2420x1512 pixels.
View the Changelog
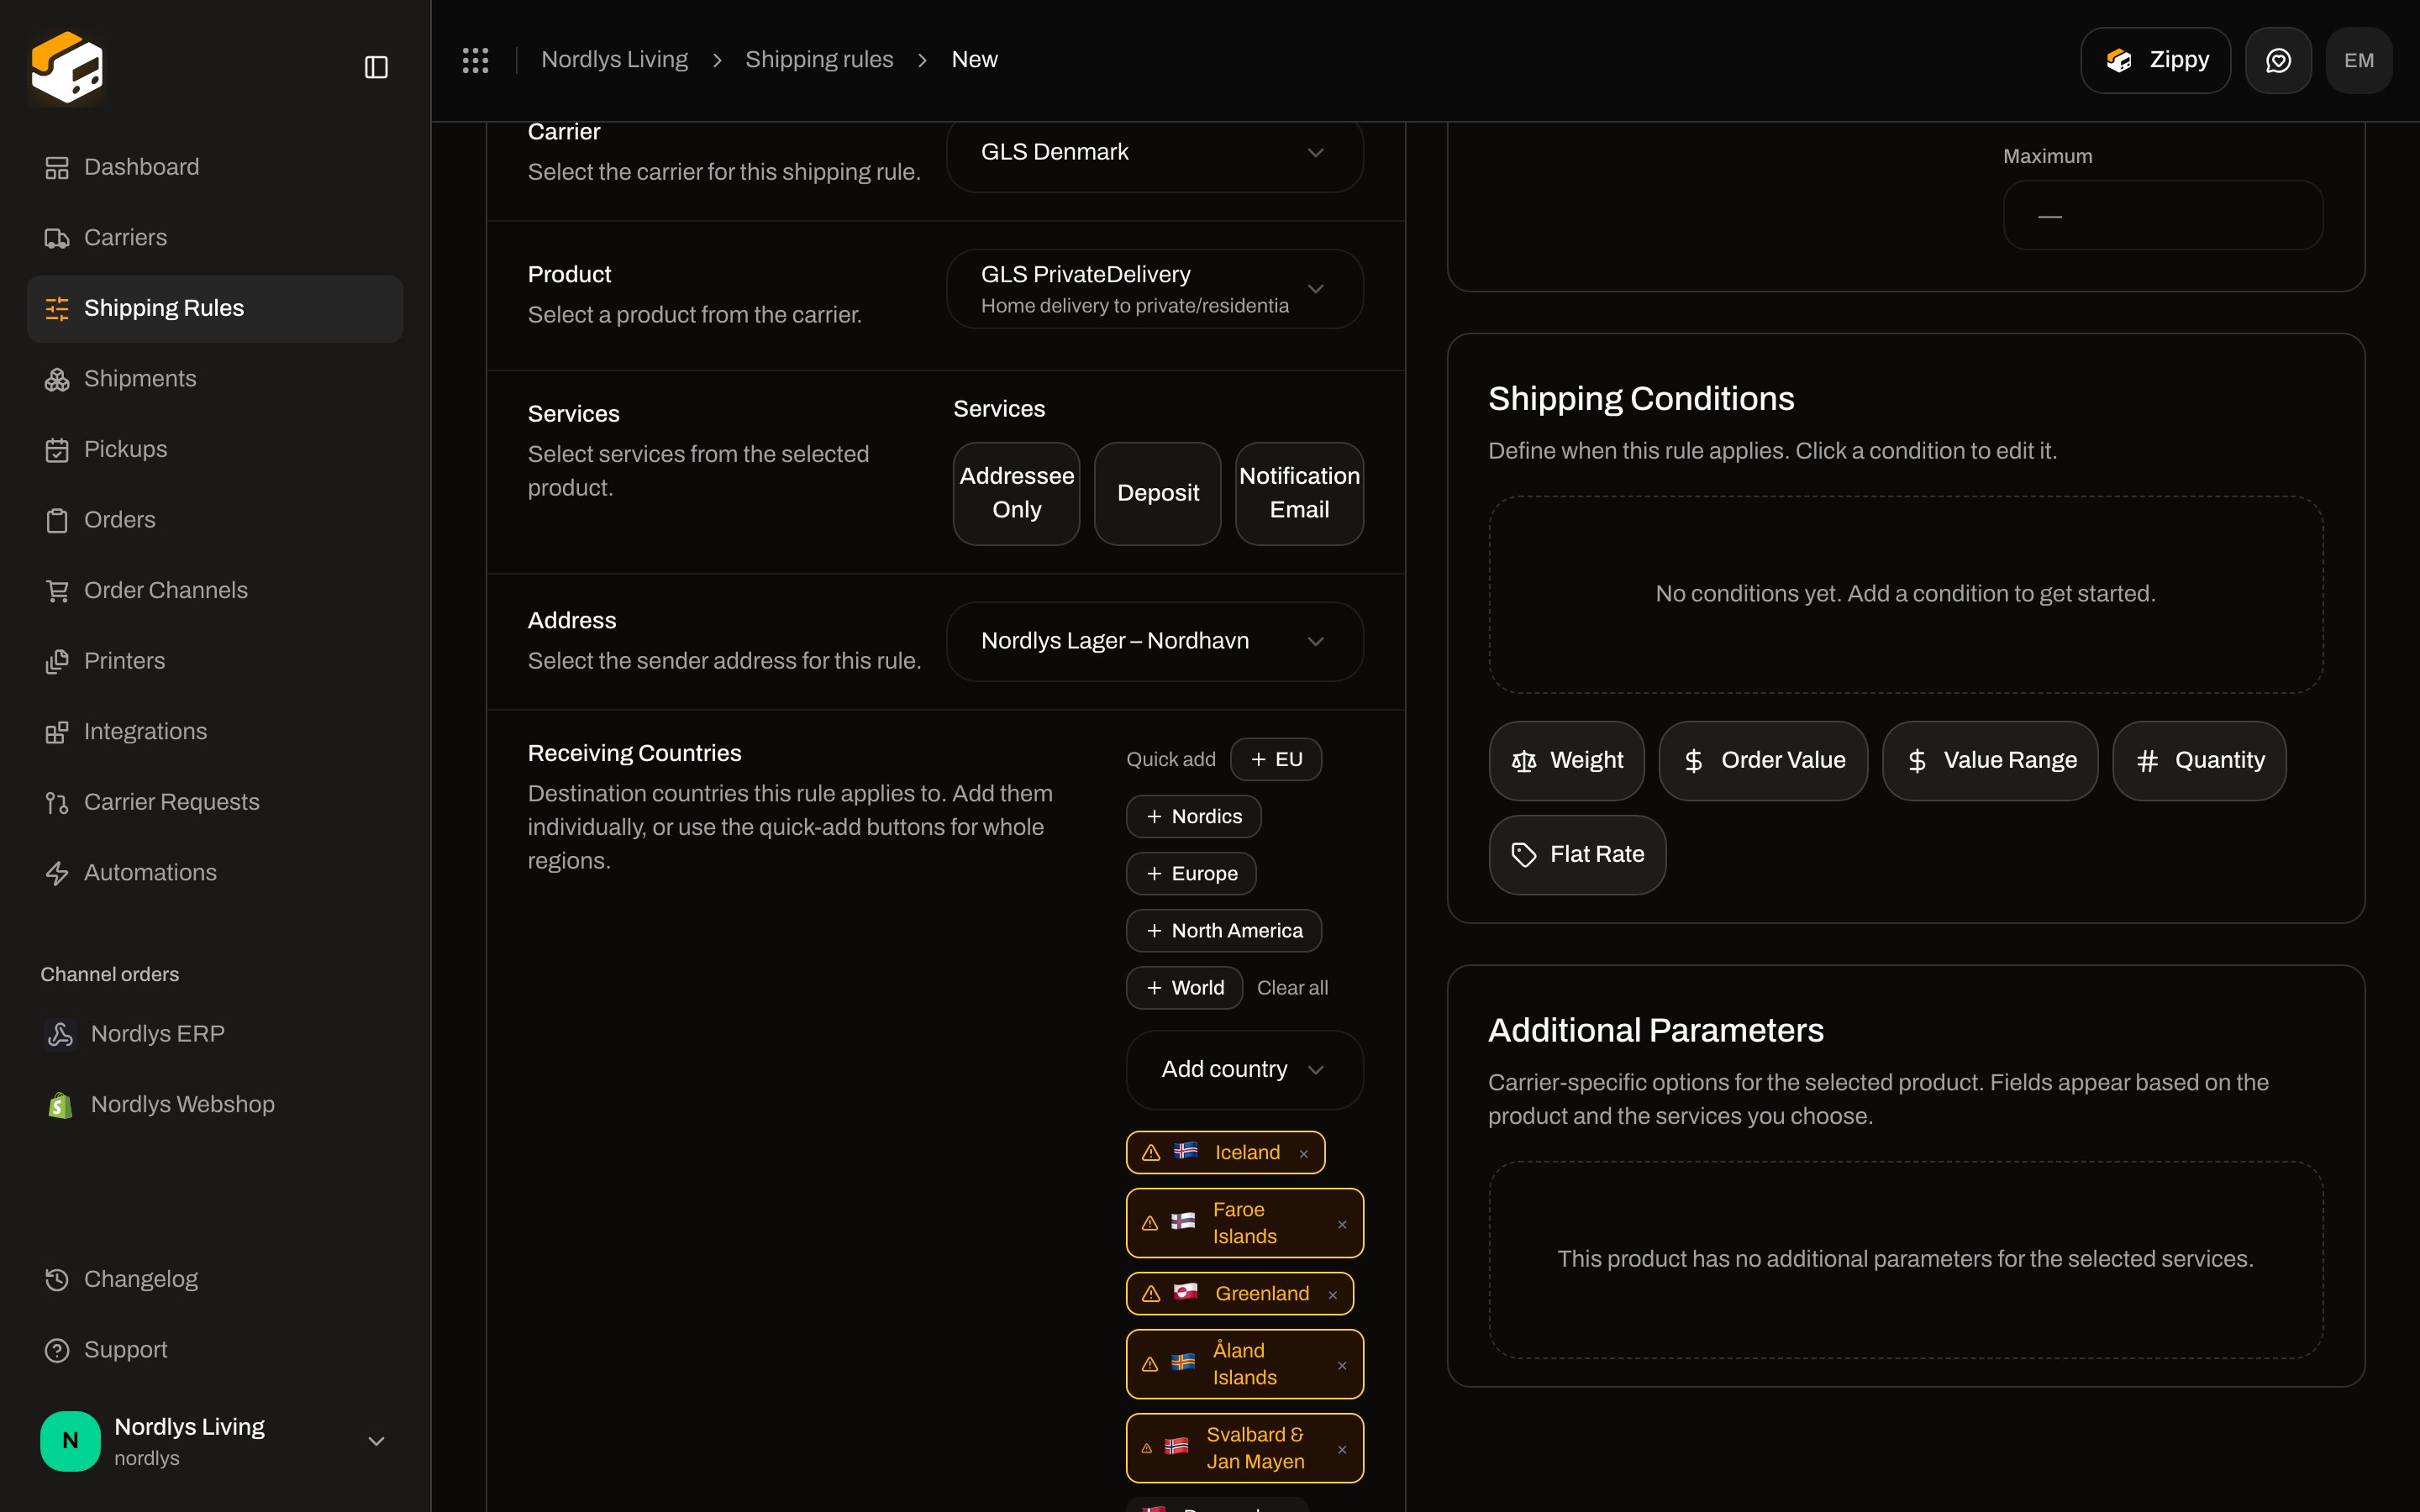pyautogui.click(x=215, y=1279)
